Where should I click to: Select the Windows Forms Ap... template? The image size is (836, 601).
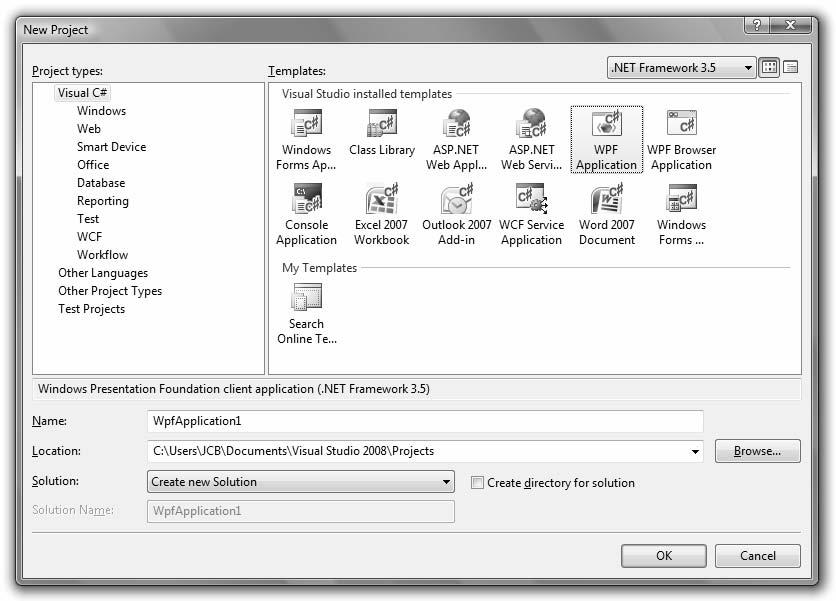coord(306,140)
